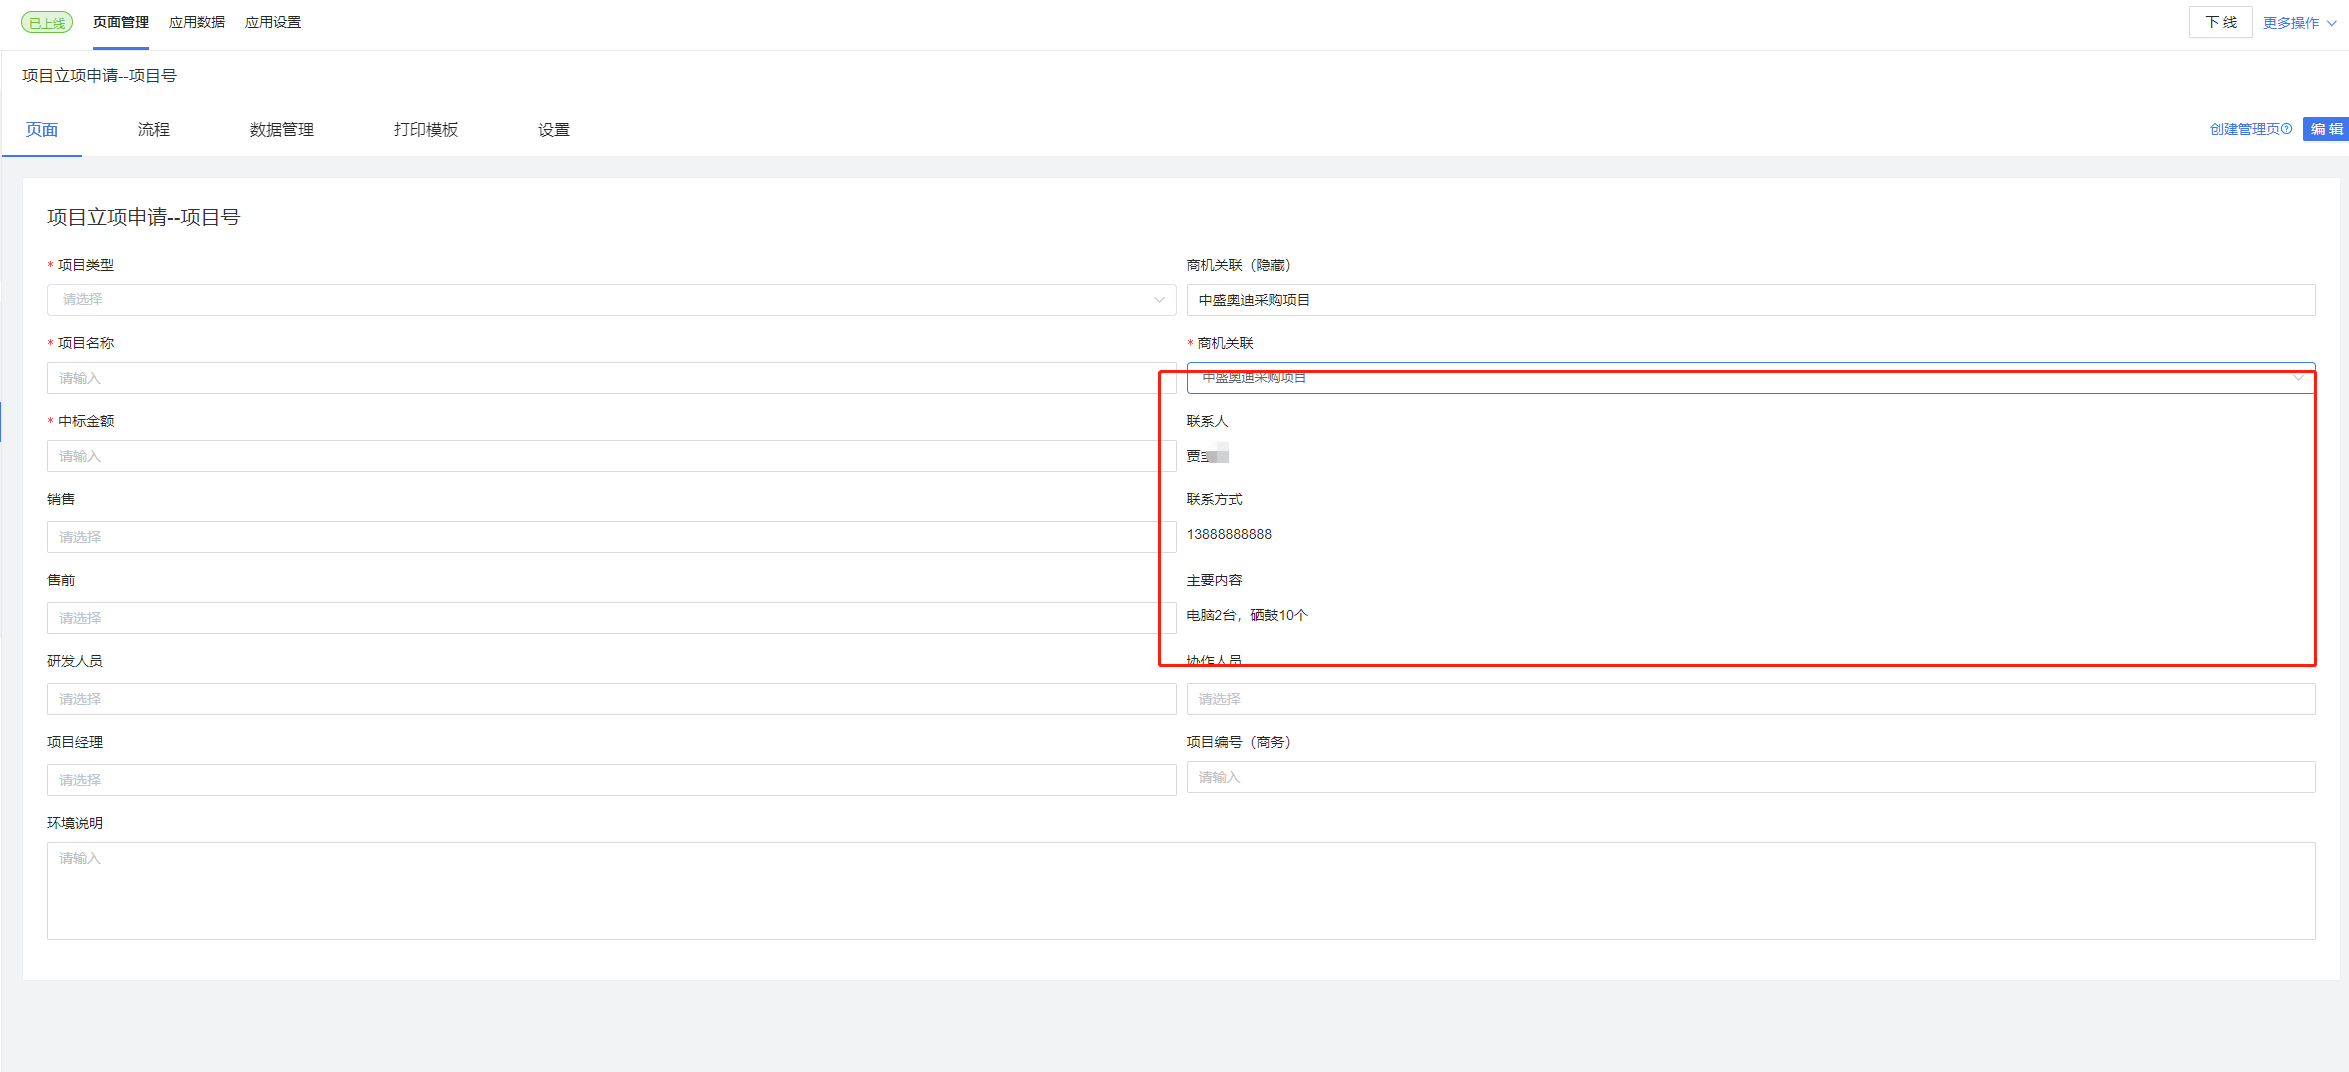Viewport: 2349px width, 1072px height.
Task: Click the 下线 button
Action: click(x=2220, y=22)
